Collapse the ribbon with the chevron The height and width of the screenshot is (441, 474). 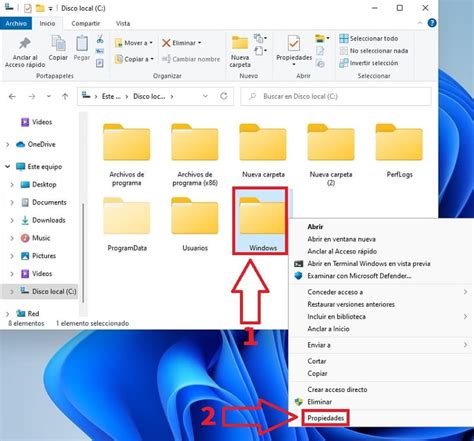tap(420, 23)
